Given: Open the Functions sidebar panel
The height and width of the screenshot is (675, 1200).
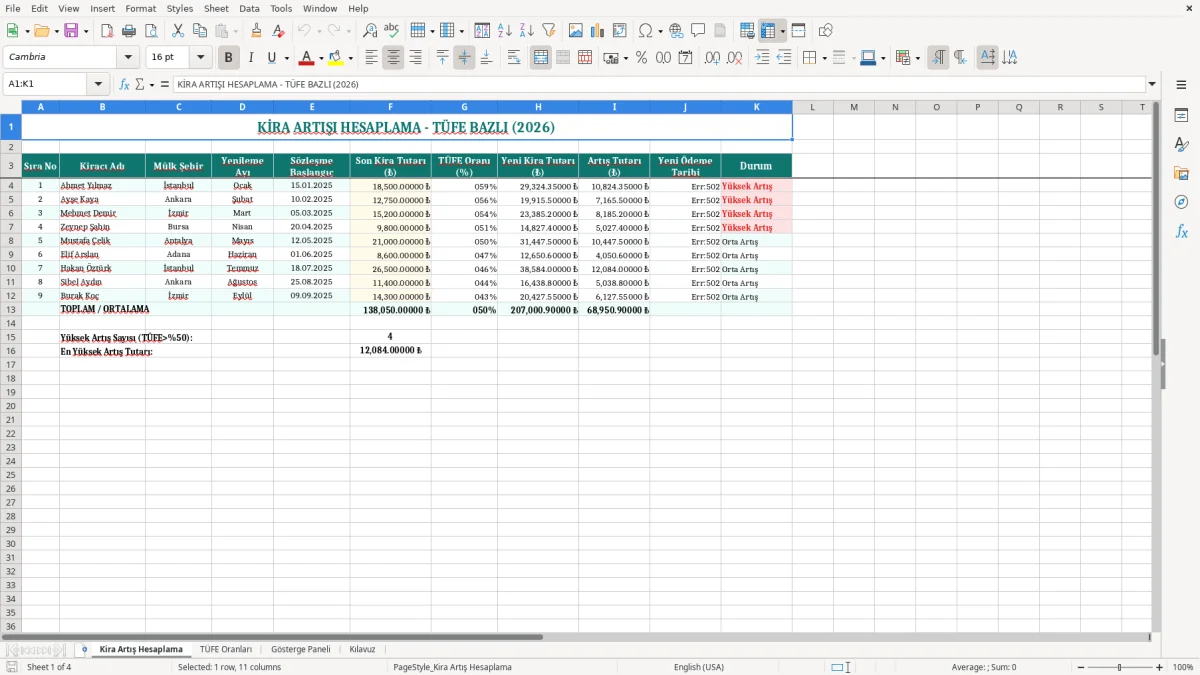Looking at the screenshot, I should pyautogui.click(x=1181, y=231).
